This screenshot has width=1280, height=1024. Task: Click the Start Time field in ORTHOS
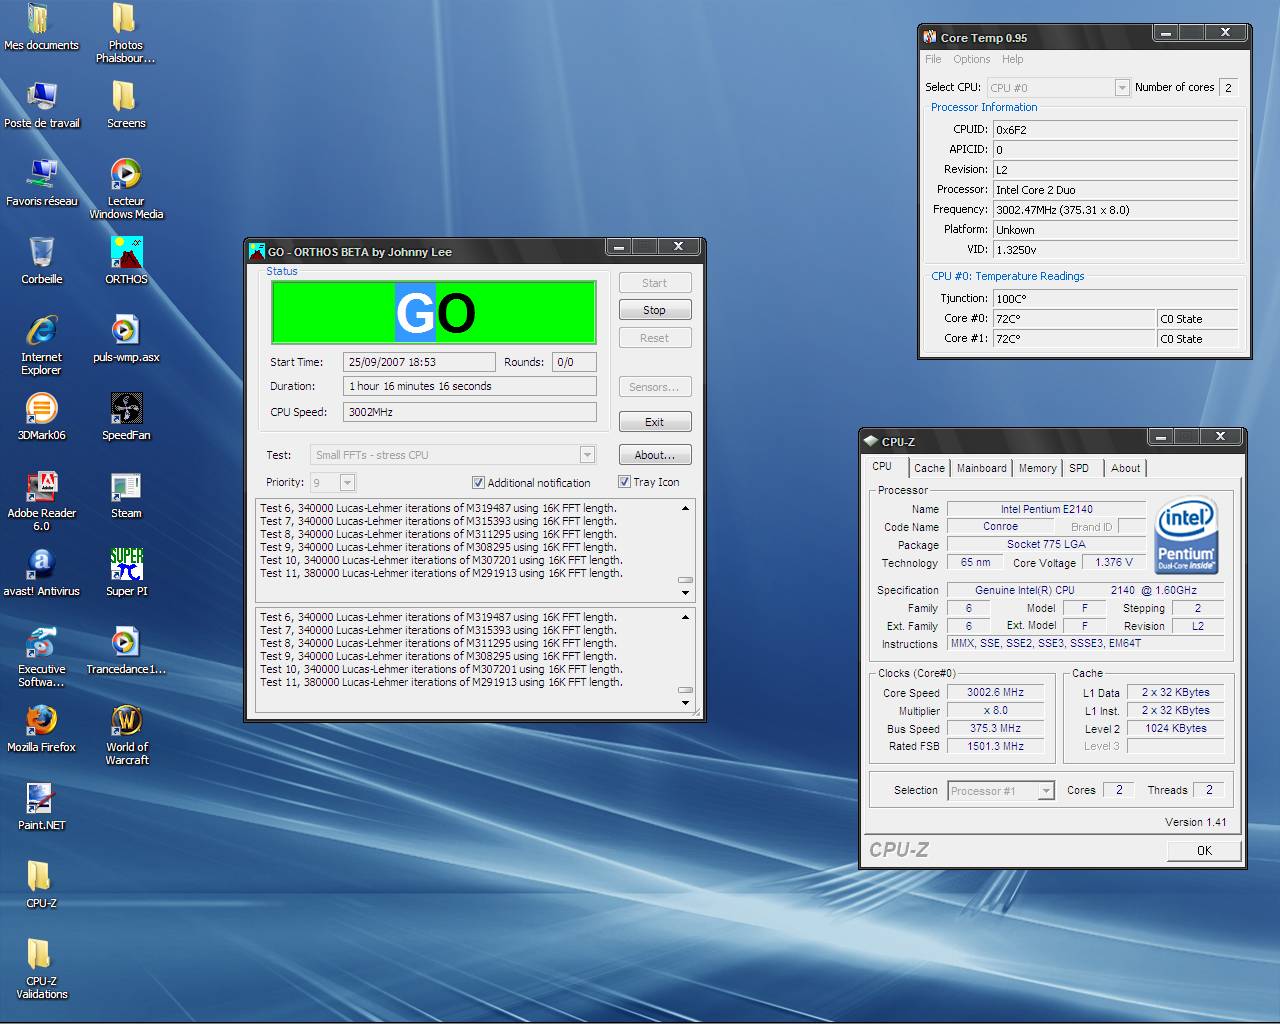[418, 362]
